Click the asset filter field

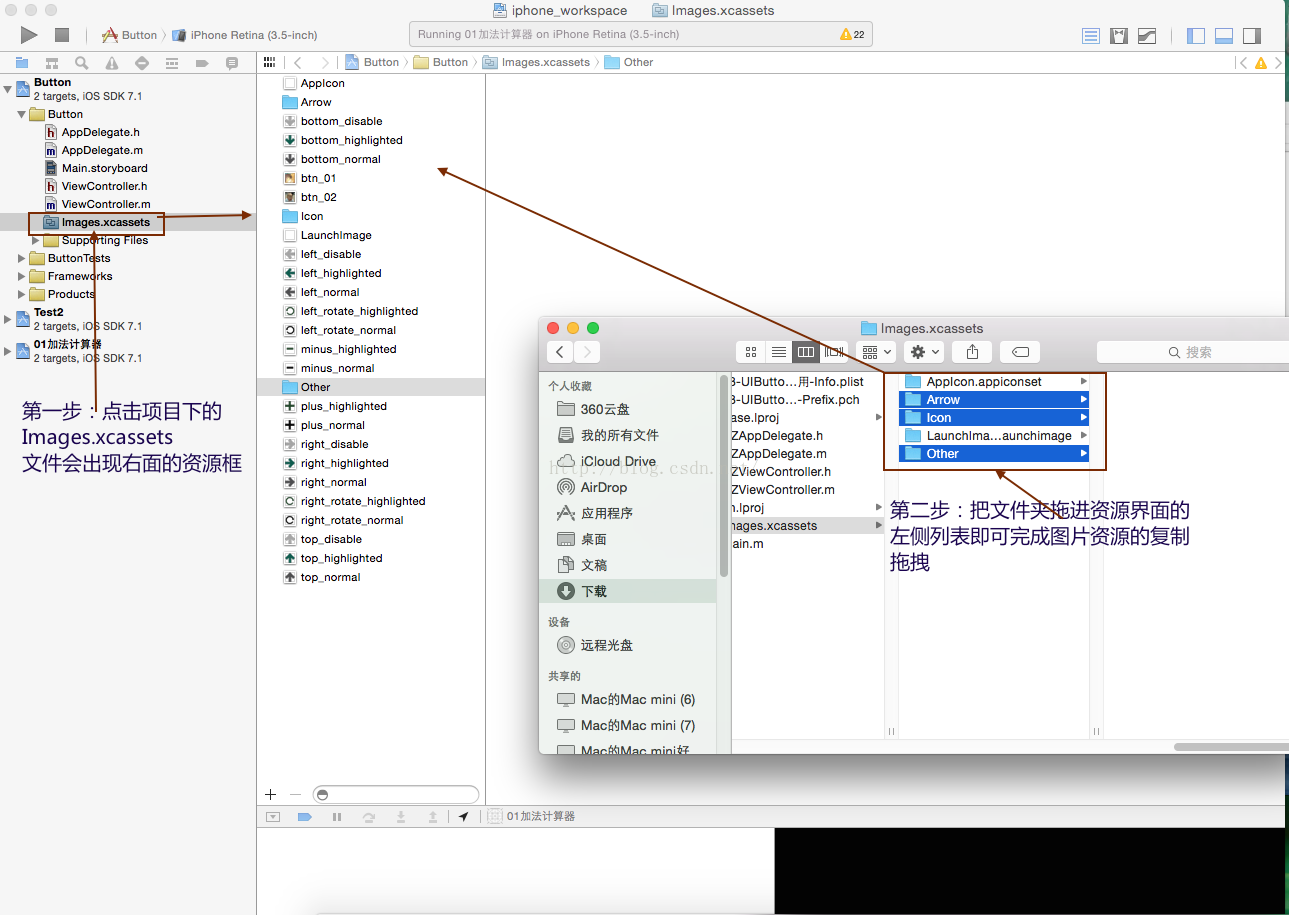395,794
